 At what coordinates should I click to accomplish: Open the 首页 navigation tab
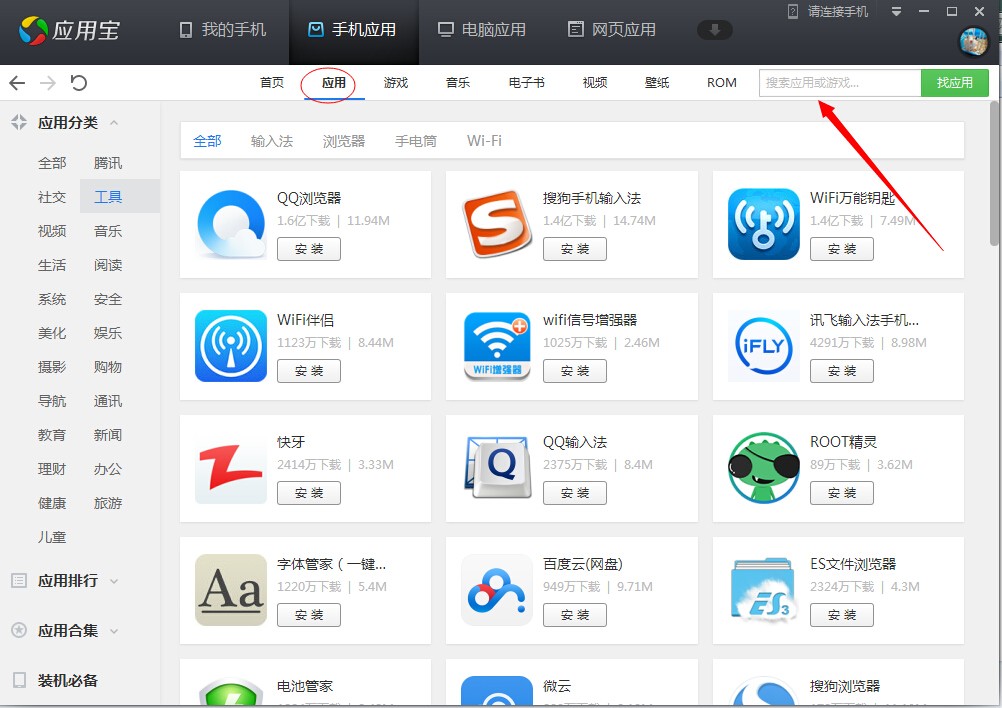272,82
